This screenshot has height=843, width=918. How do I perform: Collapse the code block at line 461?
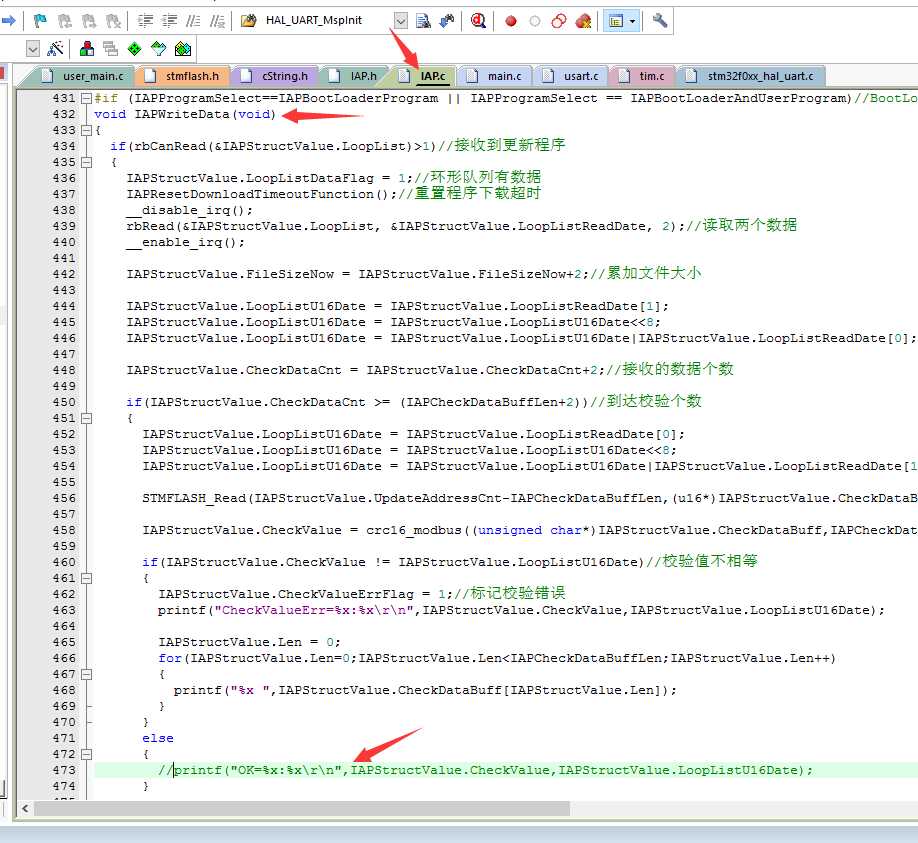pyautogui.click(x=86, y=578)
